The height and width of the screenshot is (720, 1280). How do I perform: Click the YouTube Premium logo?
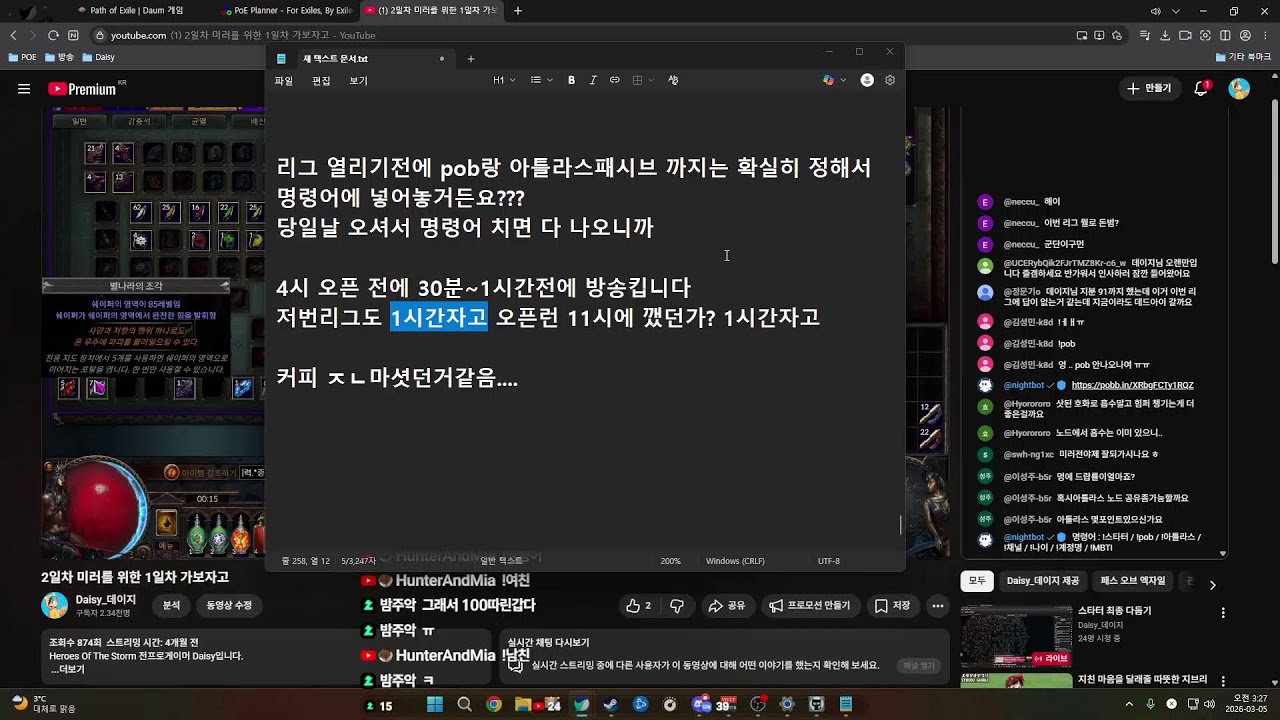[x=82, y=89]
